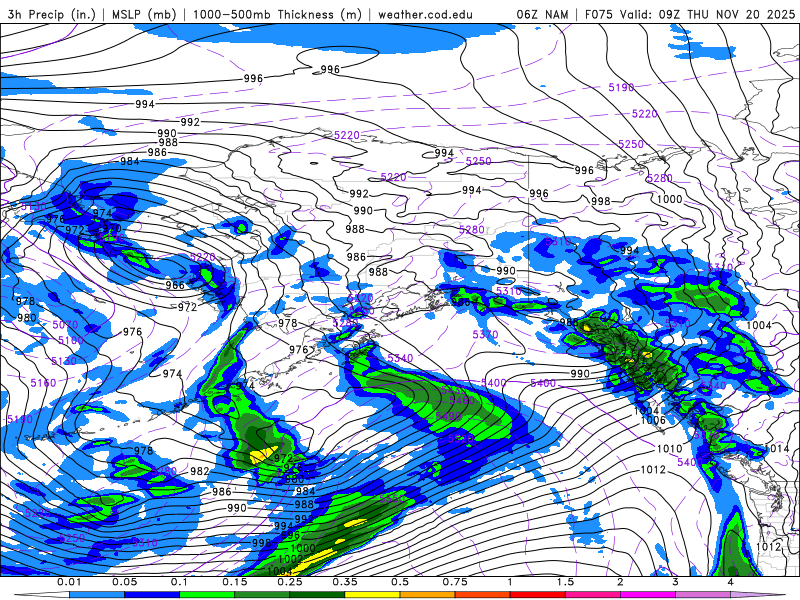Click the yellow 0.5 colorbar segment
The image size is (800, 600).
coord(372,595)
